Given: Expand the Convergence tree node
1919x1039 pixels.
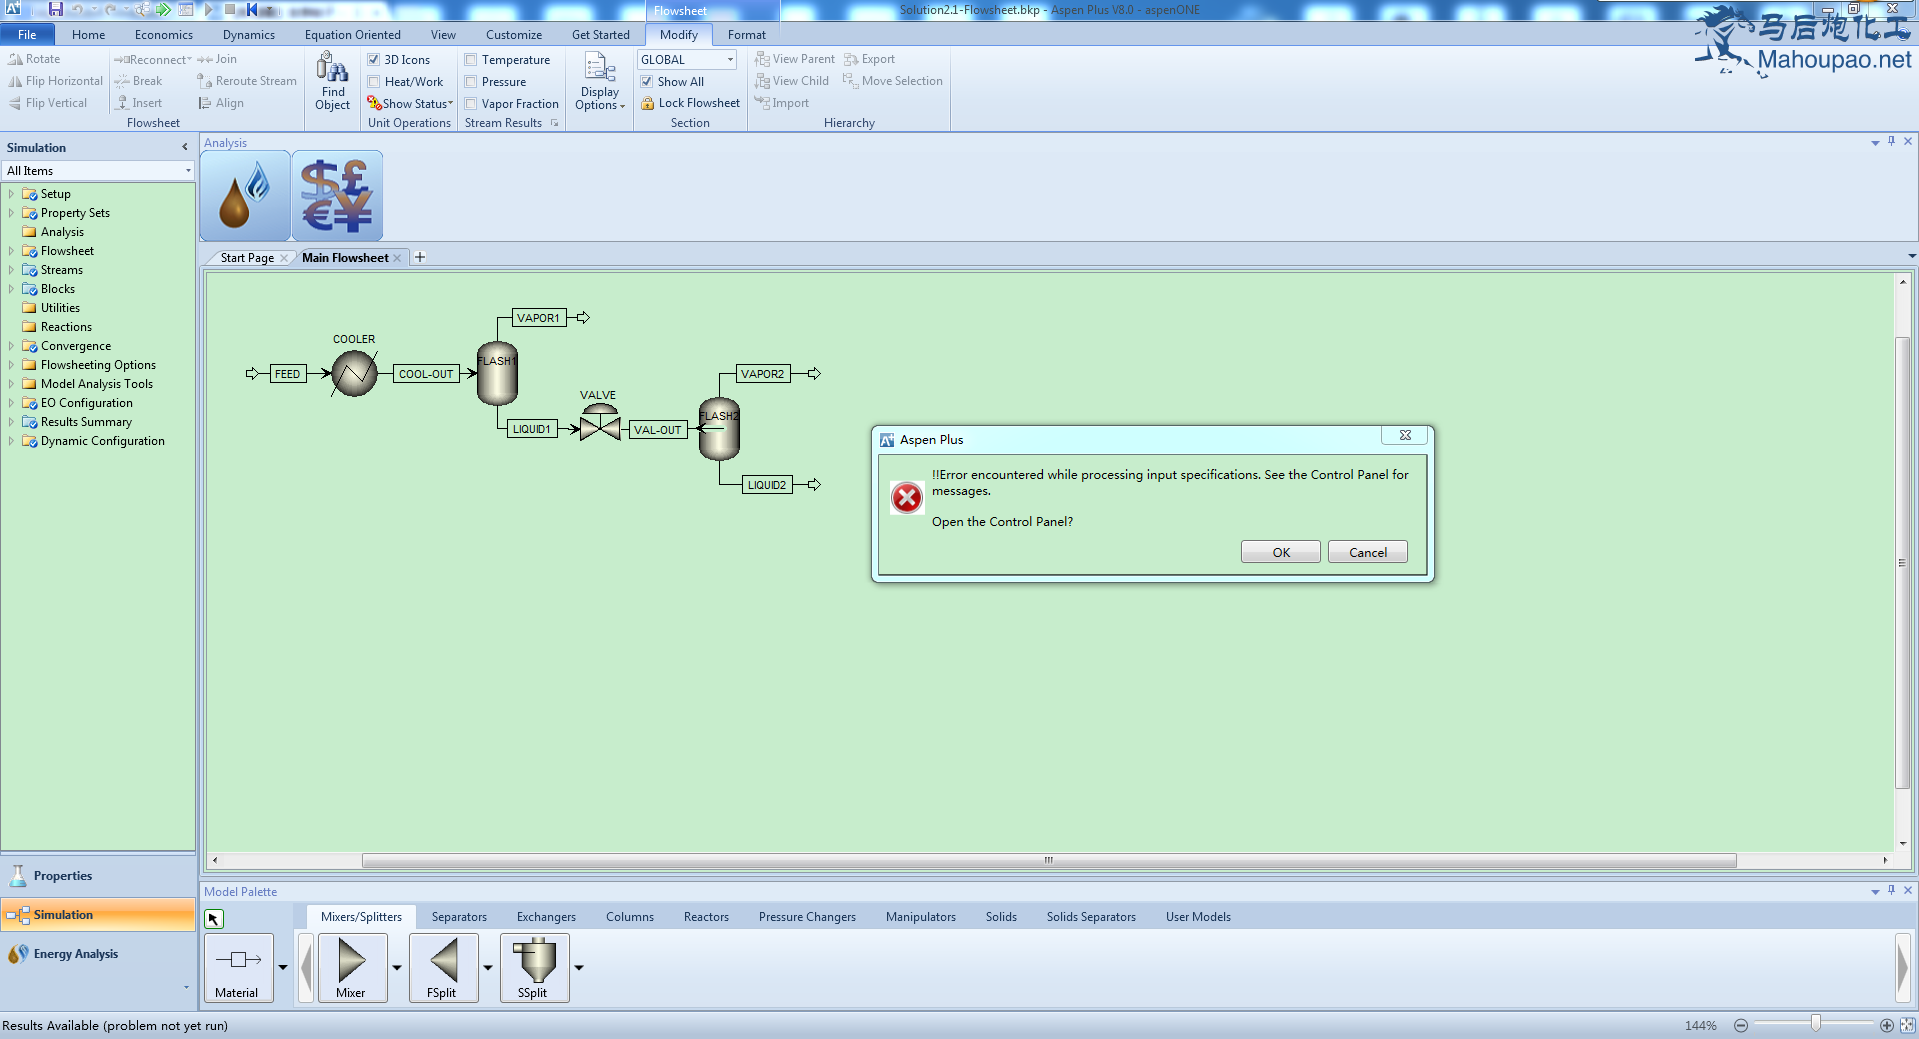Looking at the screenshot, I should (x=11, y=346).
